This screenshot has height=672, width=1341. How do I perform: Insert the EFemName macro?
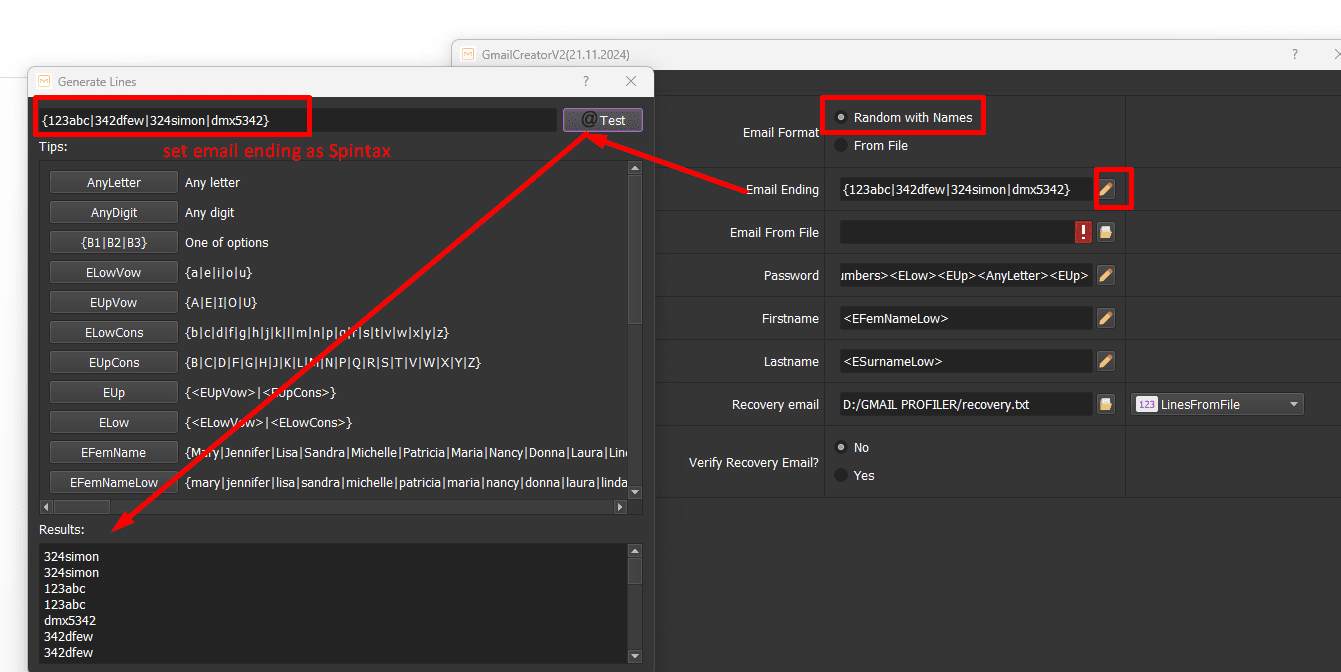coord(114,453)
